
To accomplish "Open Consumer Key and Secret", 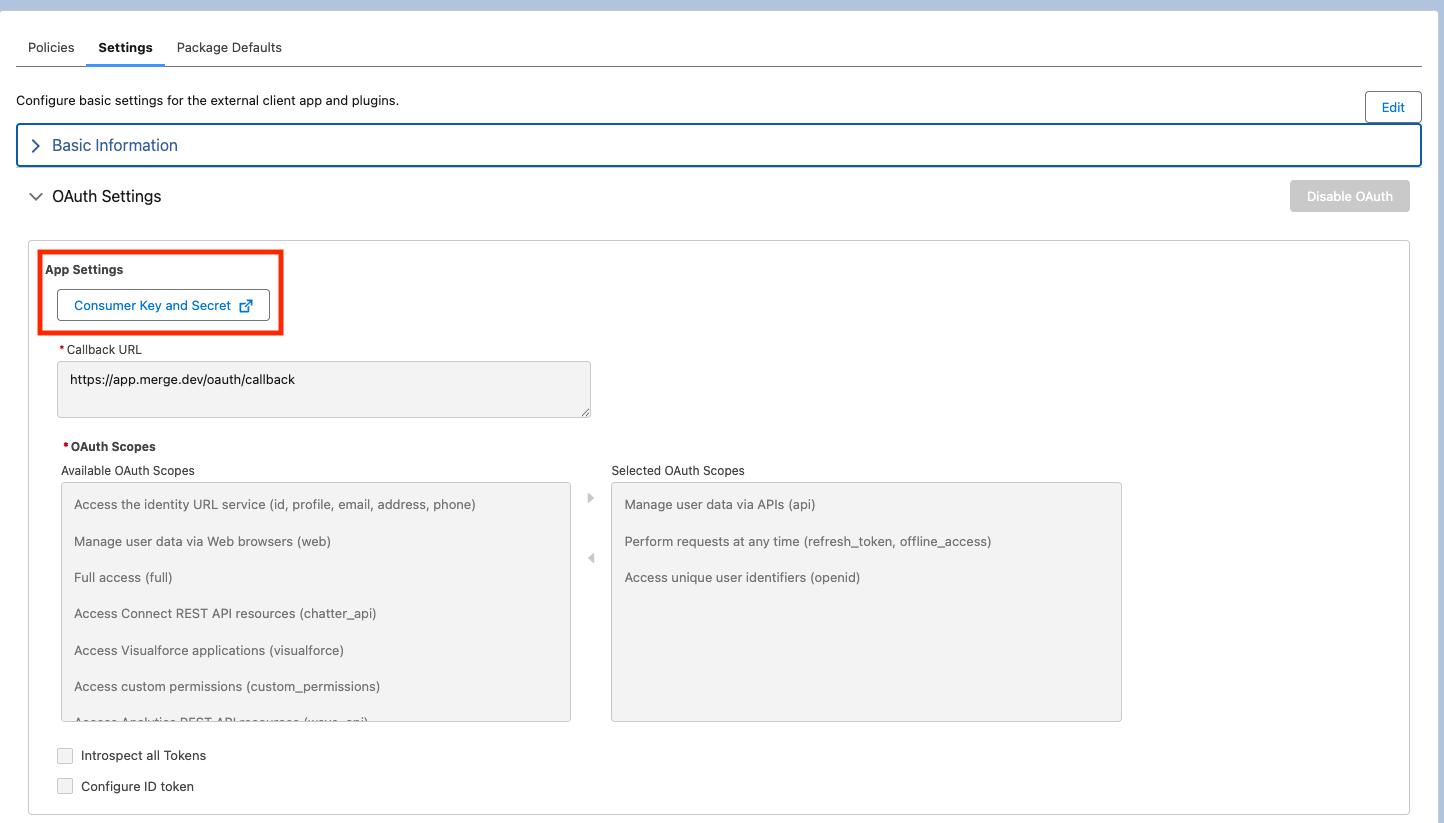I will pos(153,306).
